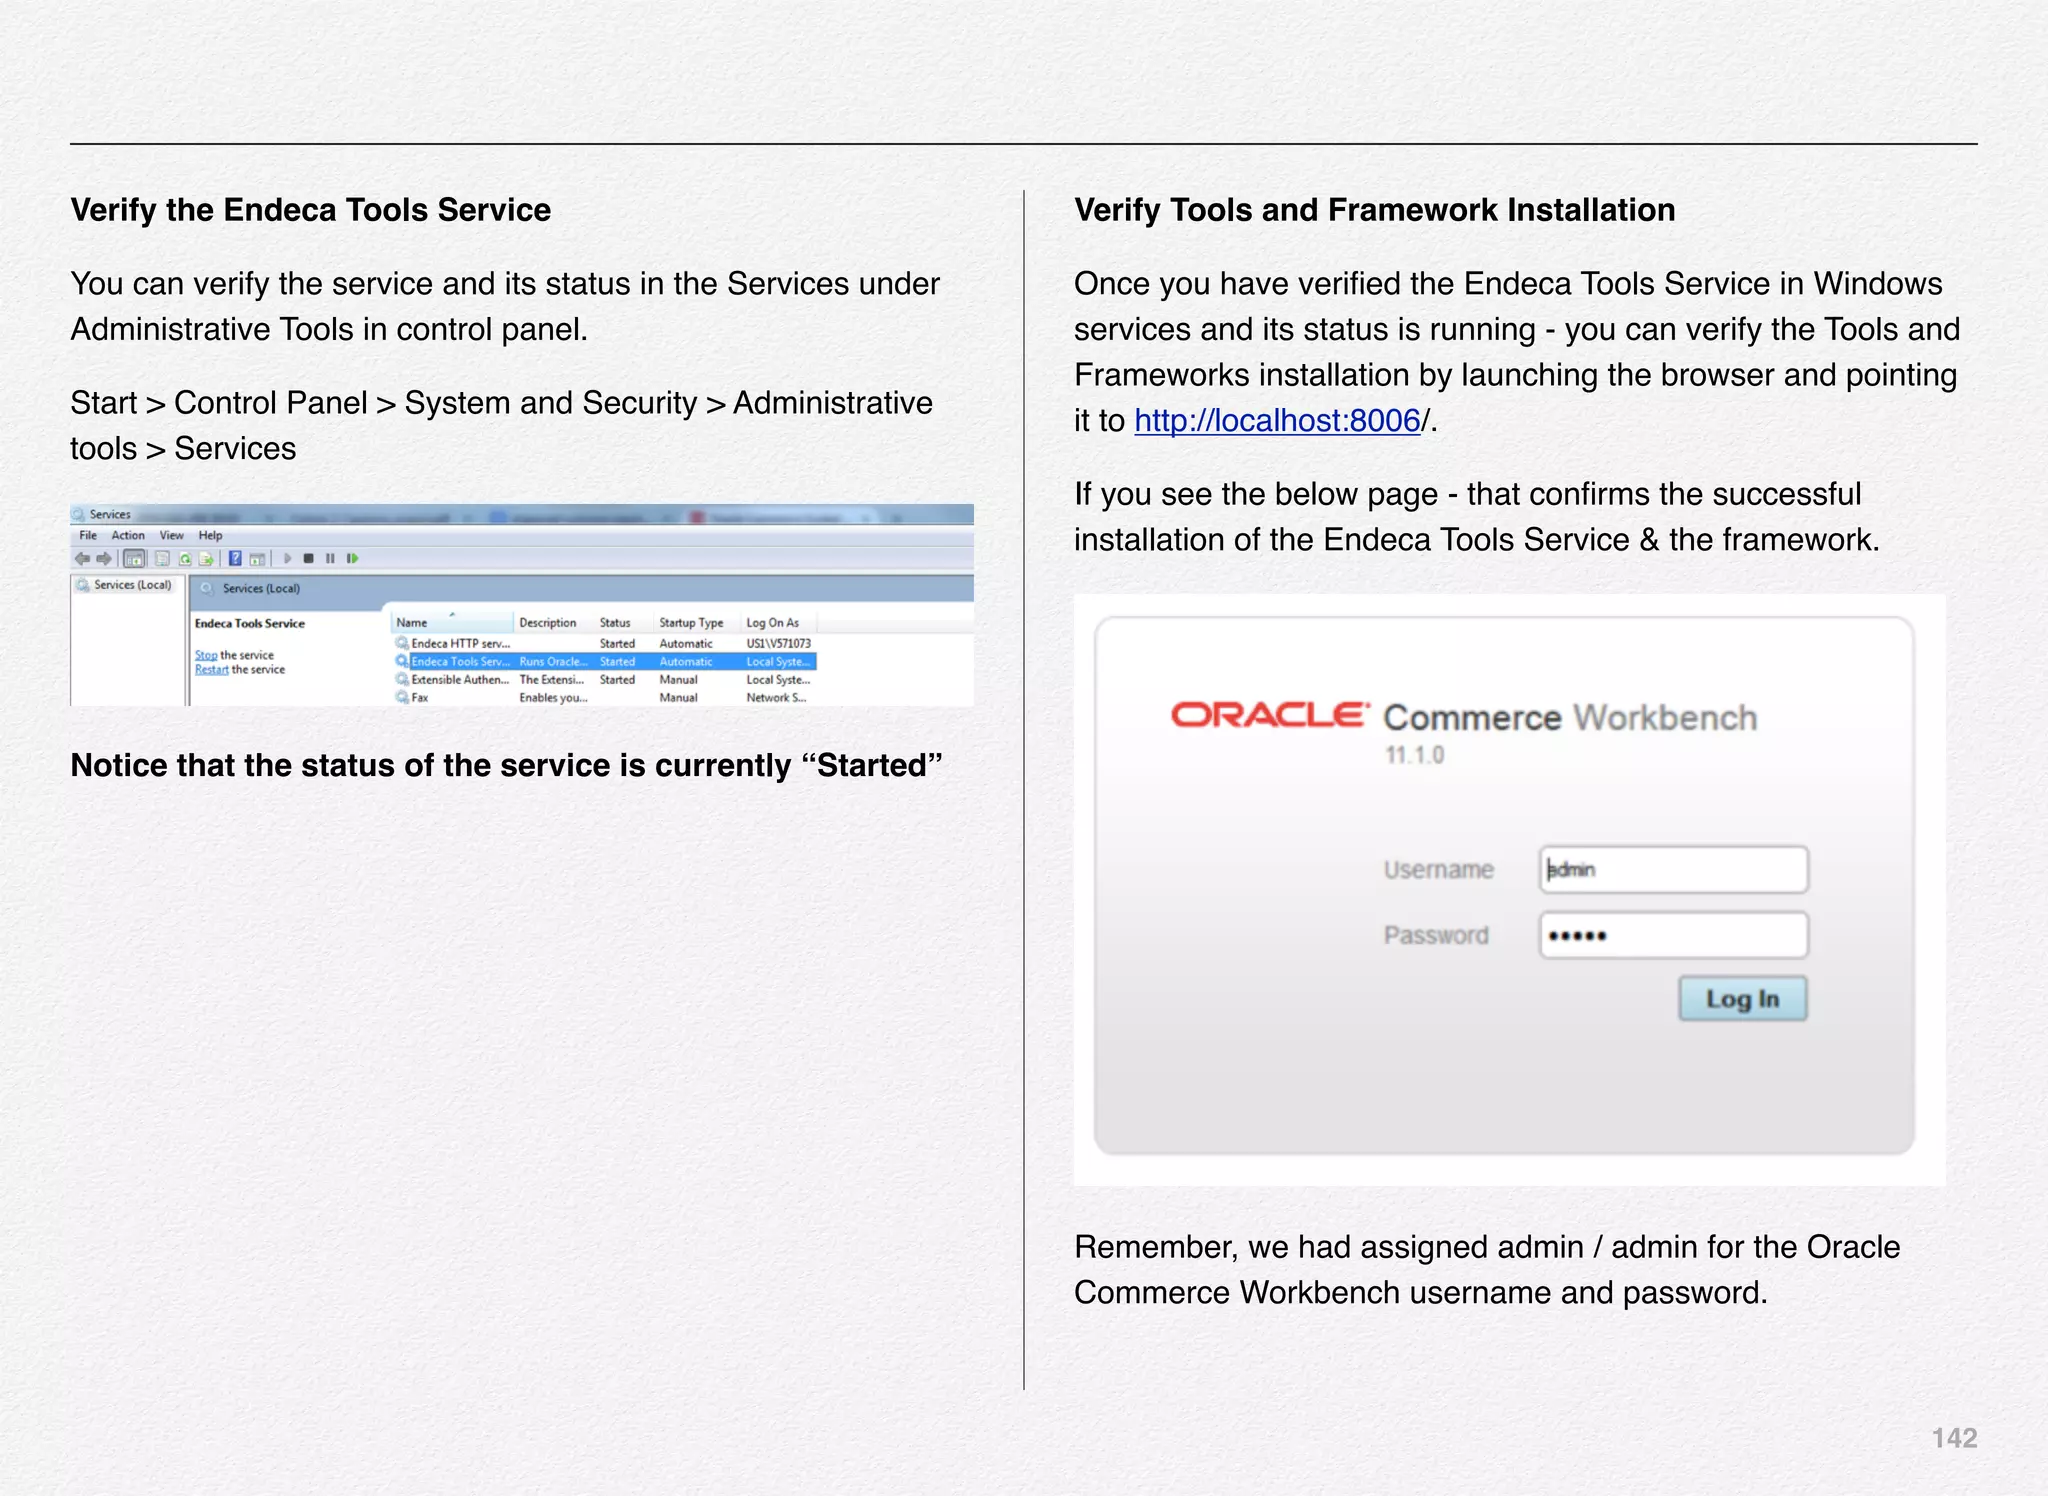2048x1496 pixels.
Task: Sort by the Name column header
Action: click(452, 622)
